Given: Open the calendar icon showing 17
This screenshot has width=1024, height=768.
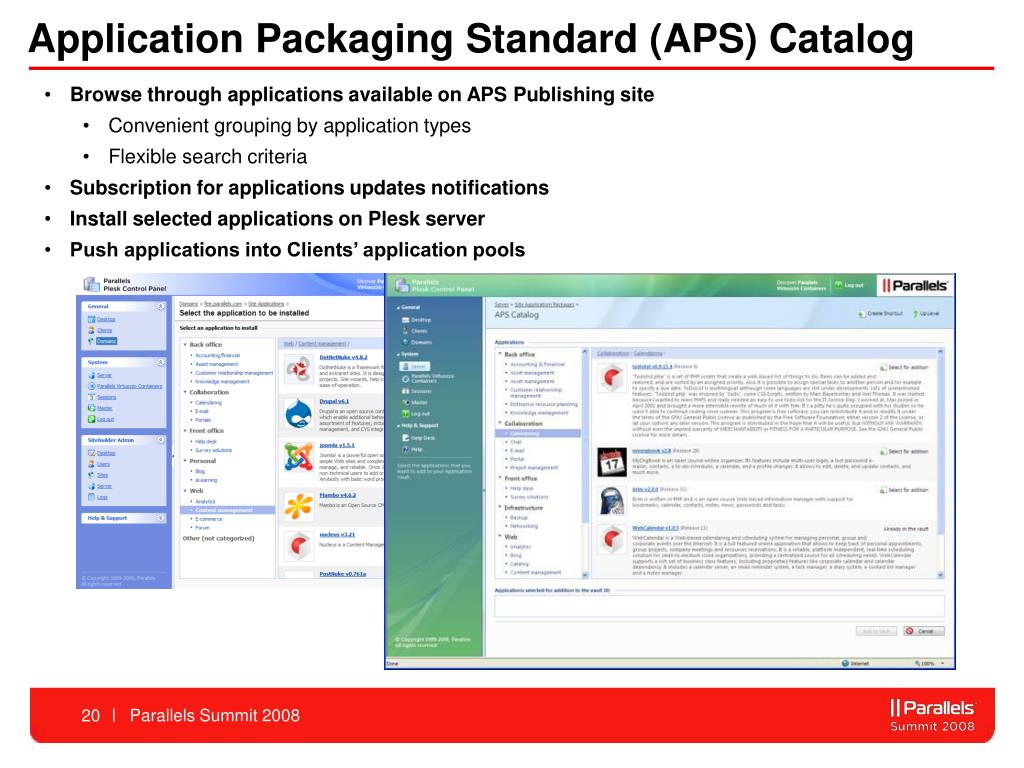Looking at the screenshot, I should (612, 462).
